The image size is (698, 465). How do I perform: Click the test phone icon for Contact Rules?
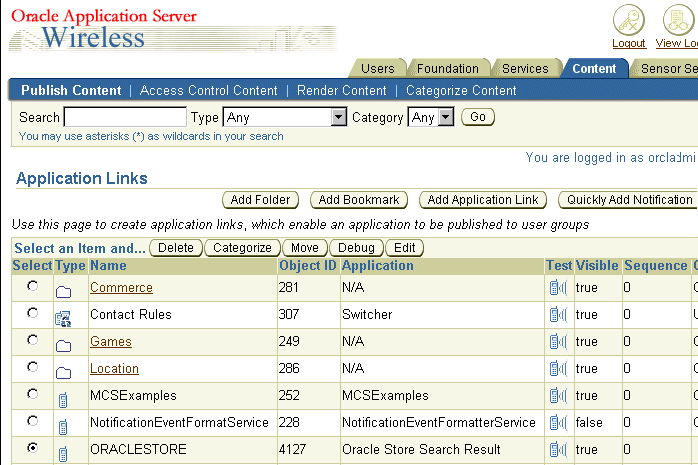558,315
